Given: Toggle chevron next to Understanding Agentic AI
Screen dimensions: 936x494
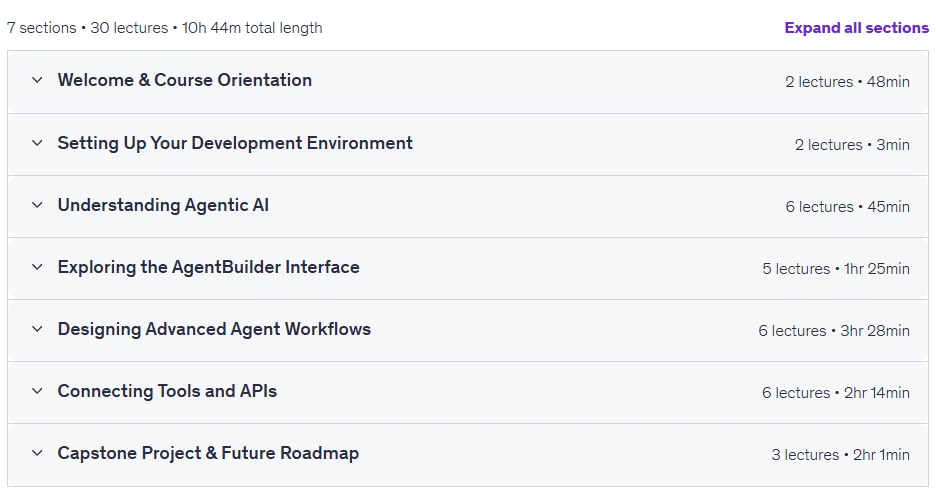Looking at the screenshot, I should click(37, 205).
